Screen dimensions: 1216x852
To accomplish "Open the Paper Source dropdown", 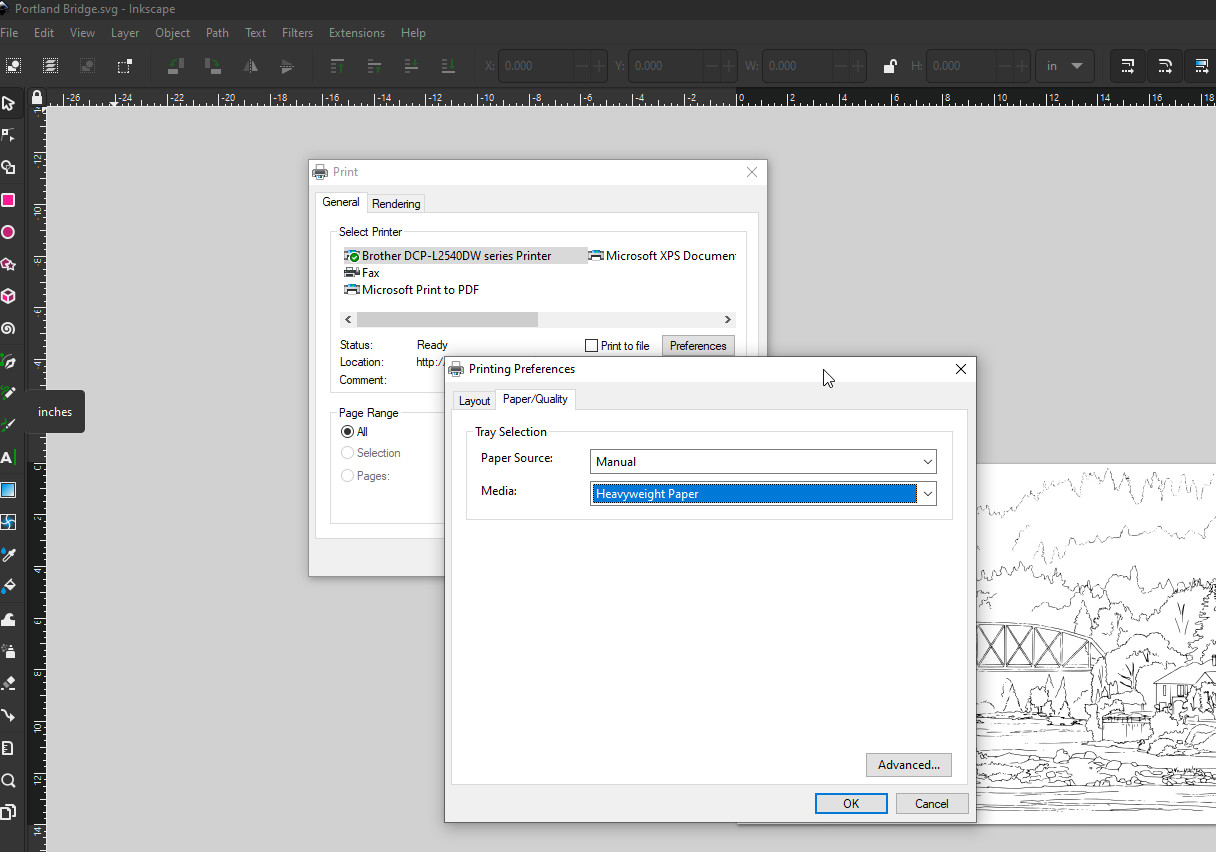I will tap(763, 462).
